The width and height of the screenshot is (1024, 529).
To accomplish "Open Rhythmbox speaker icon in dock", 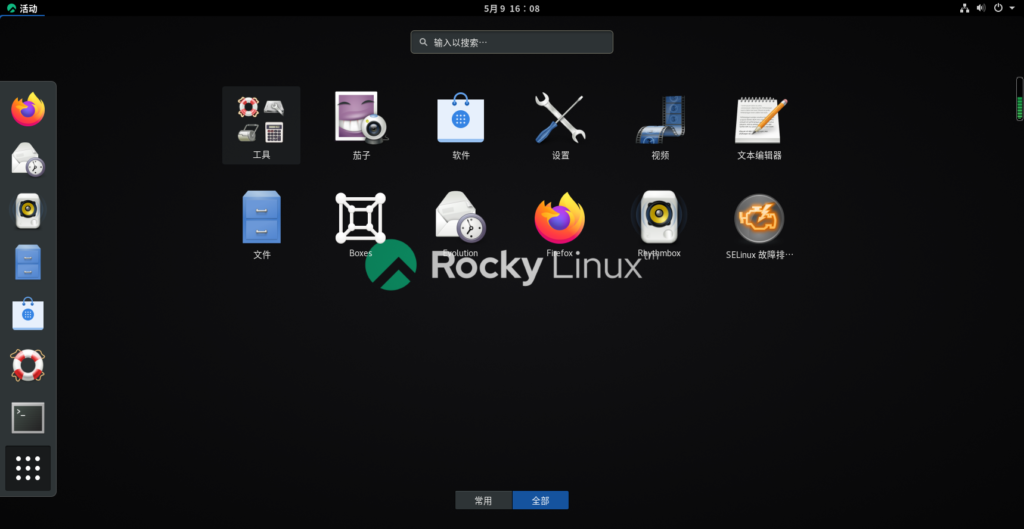I will tap(28, 211).
